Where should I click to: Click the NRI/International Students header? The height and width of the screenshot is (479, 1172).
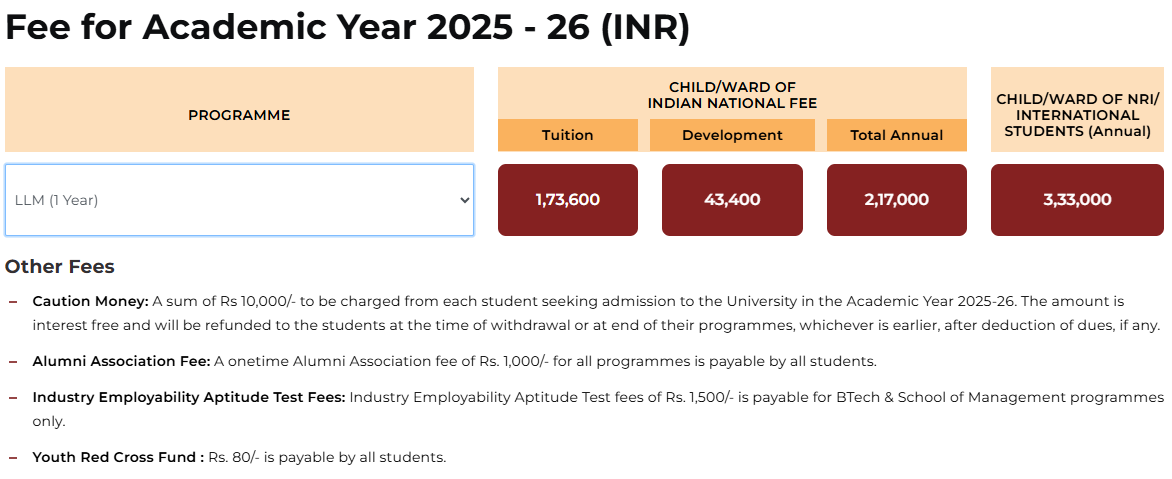[x=1077, y=115]
